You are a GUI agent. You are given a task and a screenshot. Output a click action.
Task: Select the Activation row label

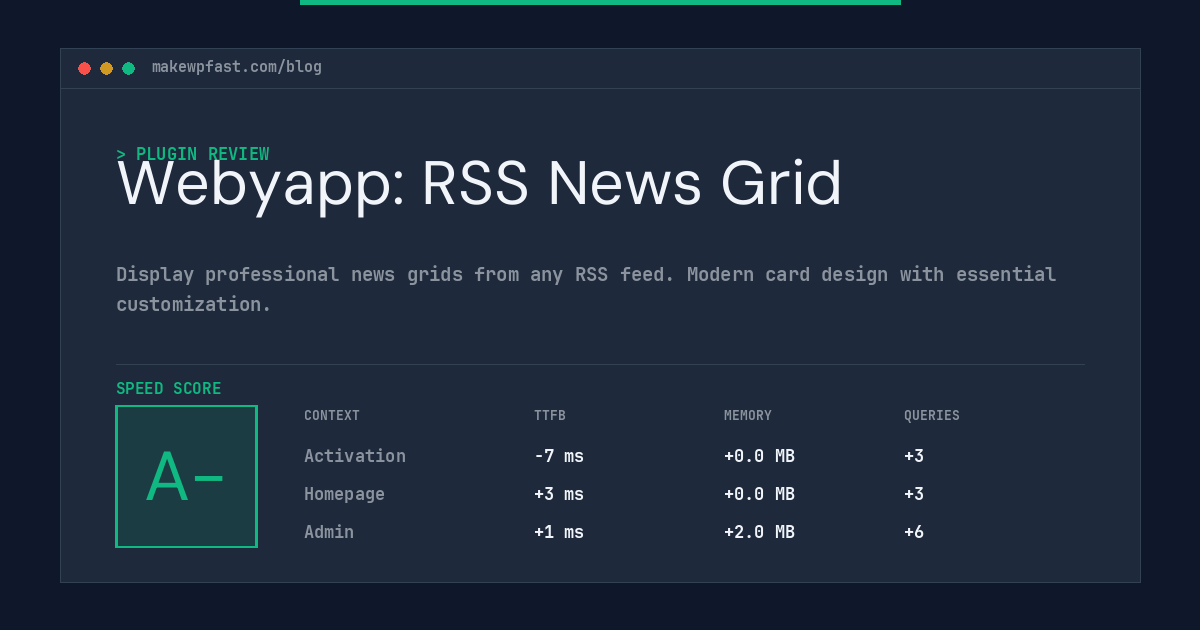click(x=355, y=456)
